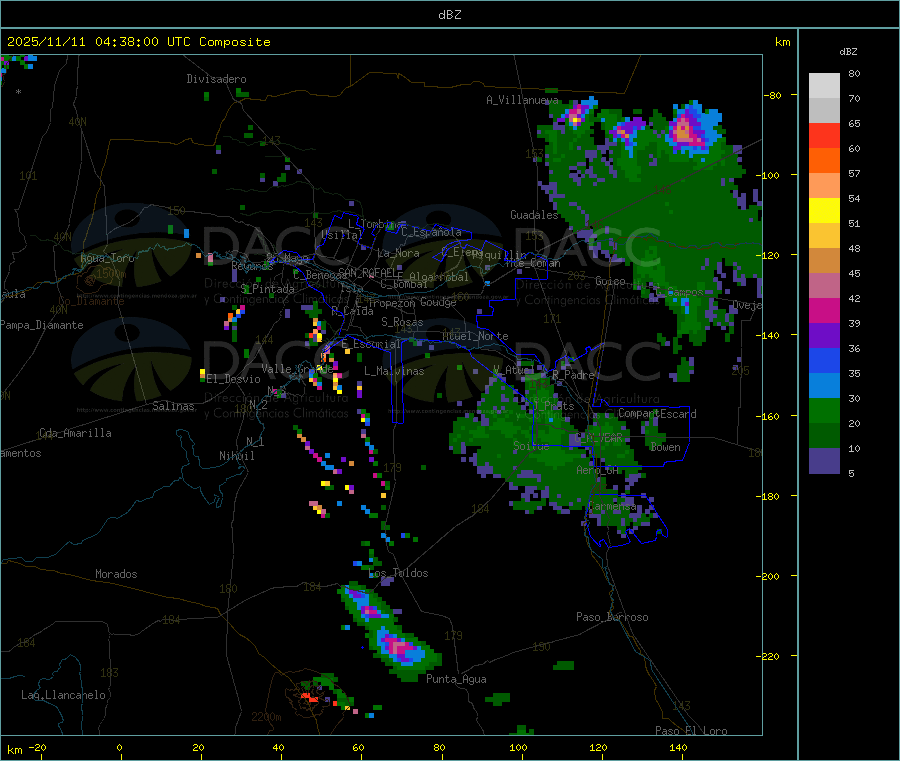Click the red 60-65 dBZ legend swatch

(x=824, y=135)
